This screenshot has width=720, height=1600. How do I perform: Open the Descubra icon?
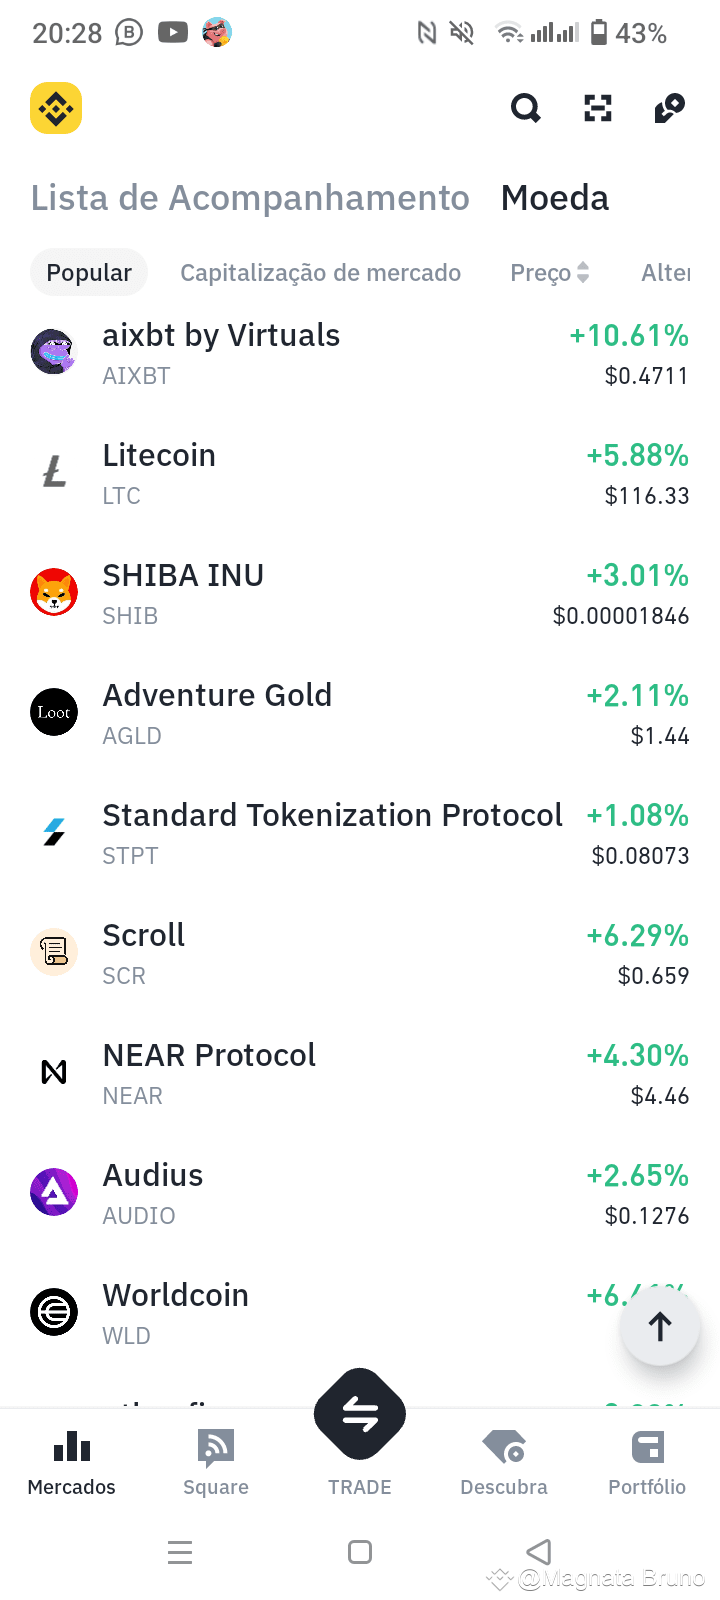pyautogui.click(x=504, y=1447)
